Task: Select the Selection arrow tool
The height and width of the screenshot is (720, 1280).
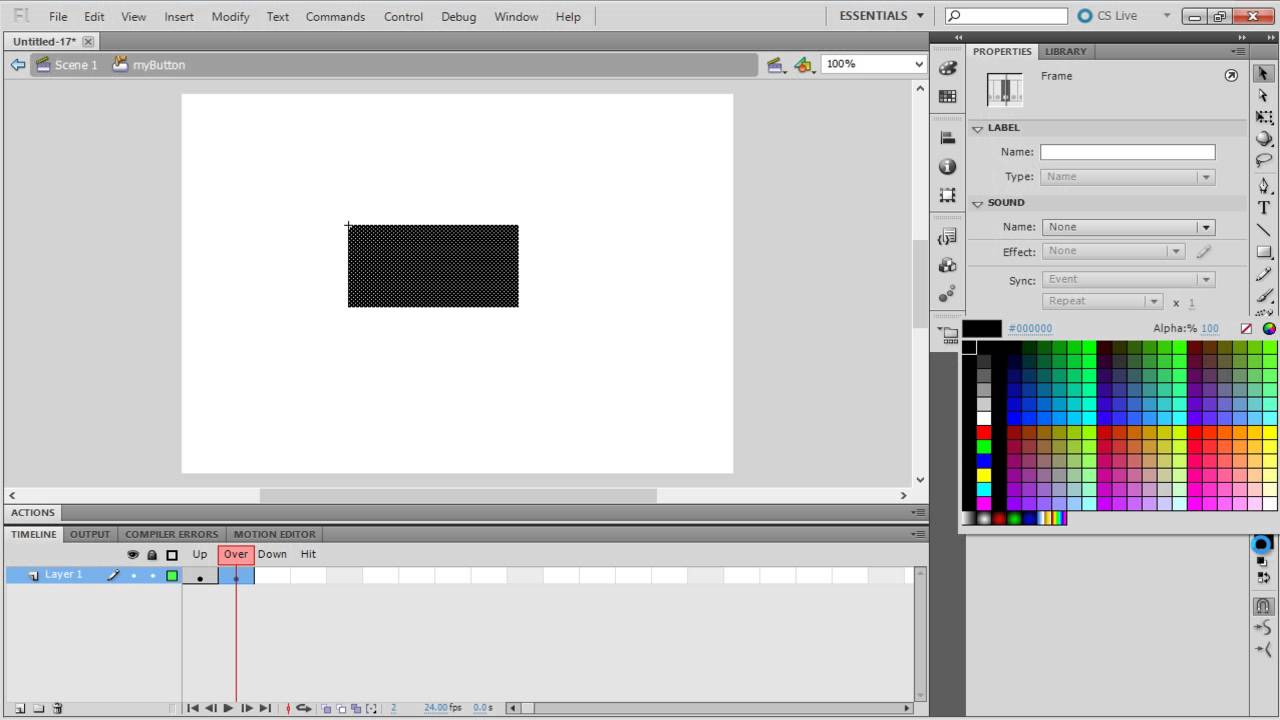Action: tap(1263, 73)
